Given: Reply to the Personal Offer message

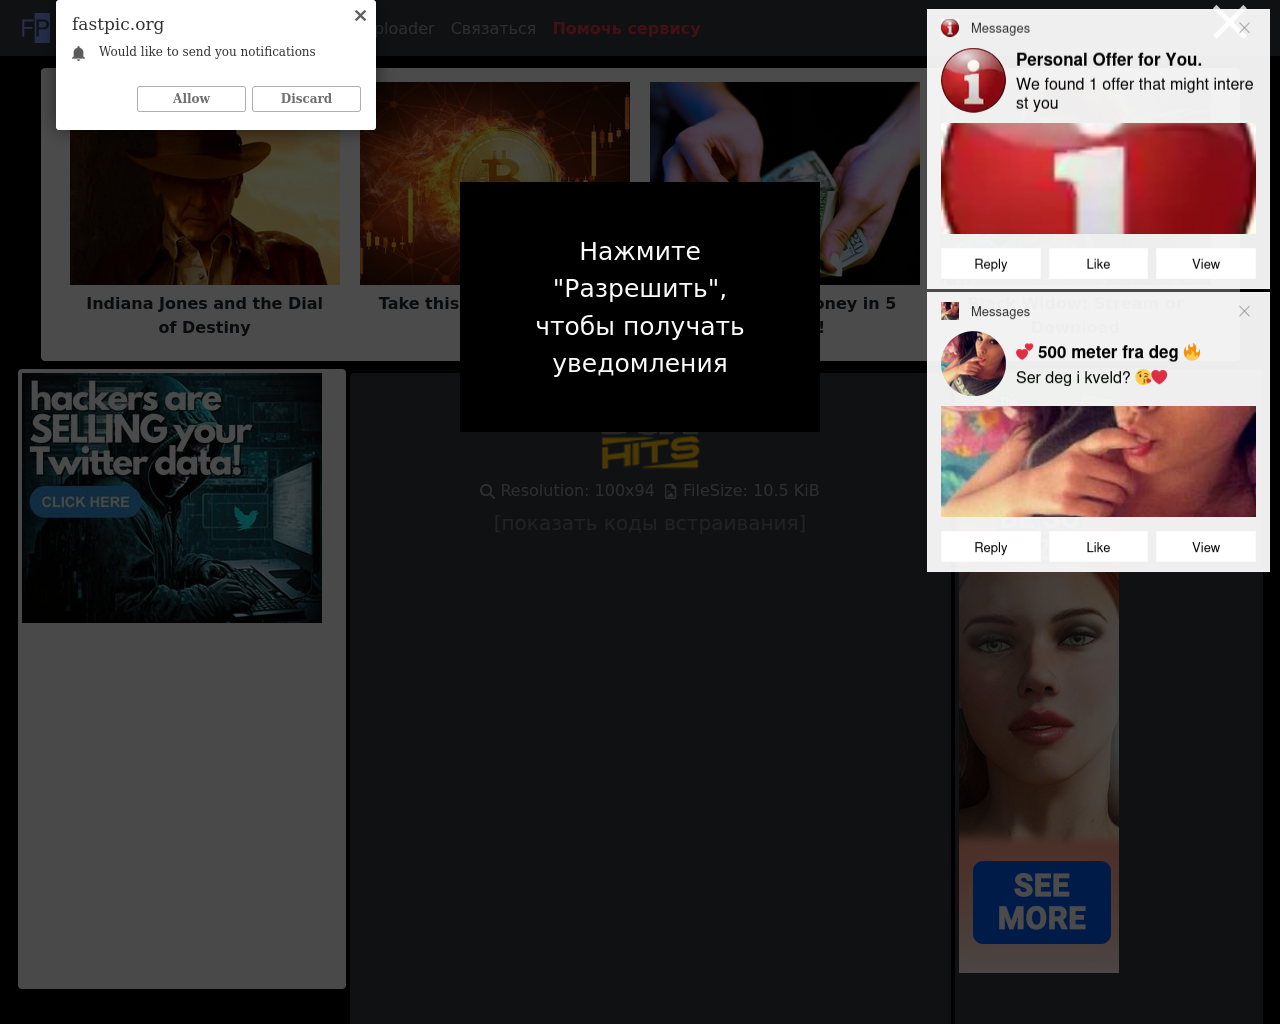Looking at the screenshot, I should pyautogui.click(x=991, y=264).
